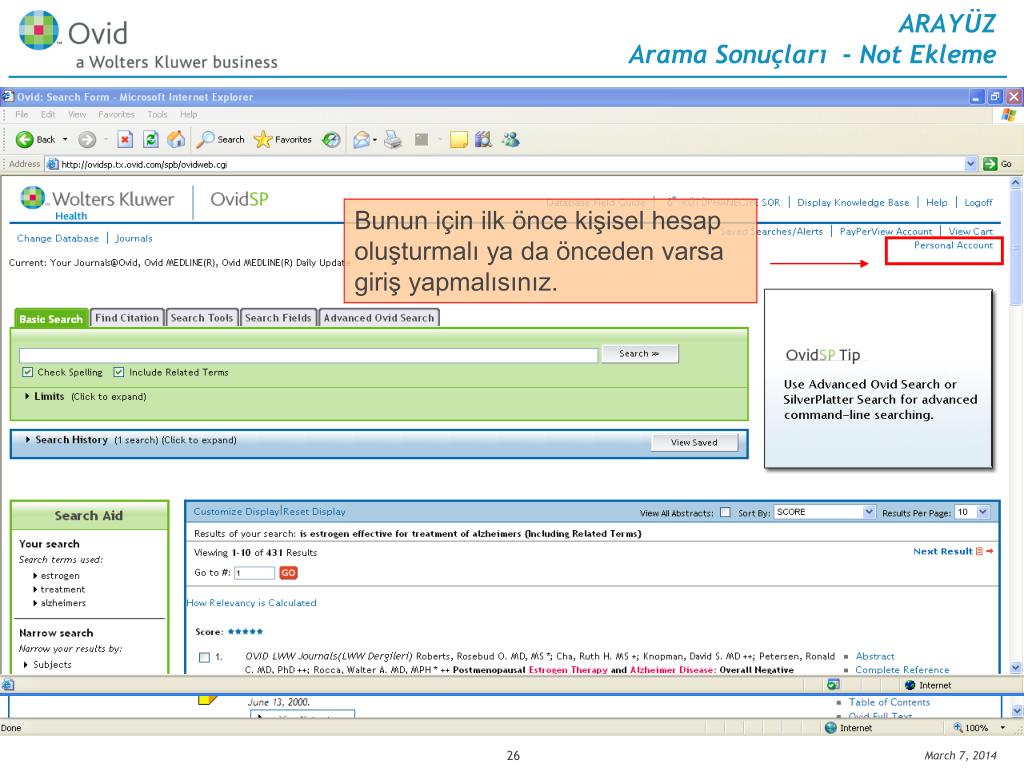Open Display Knowledge Base link

(853, 202)
